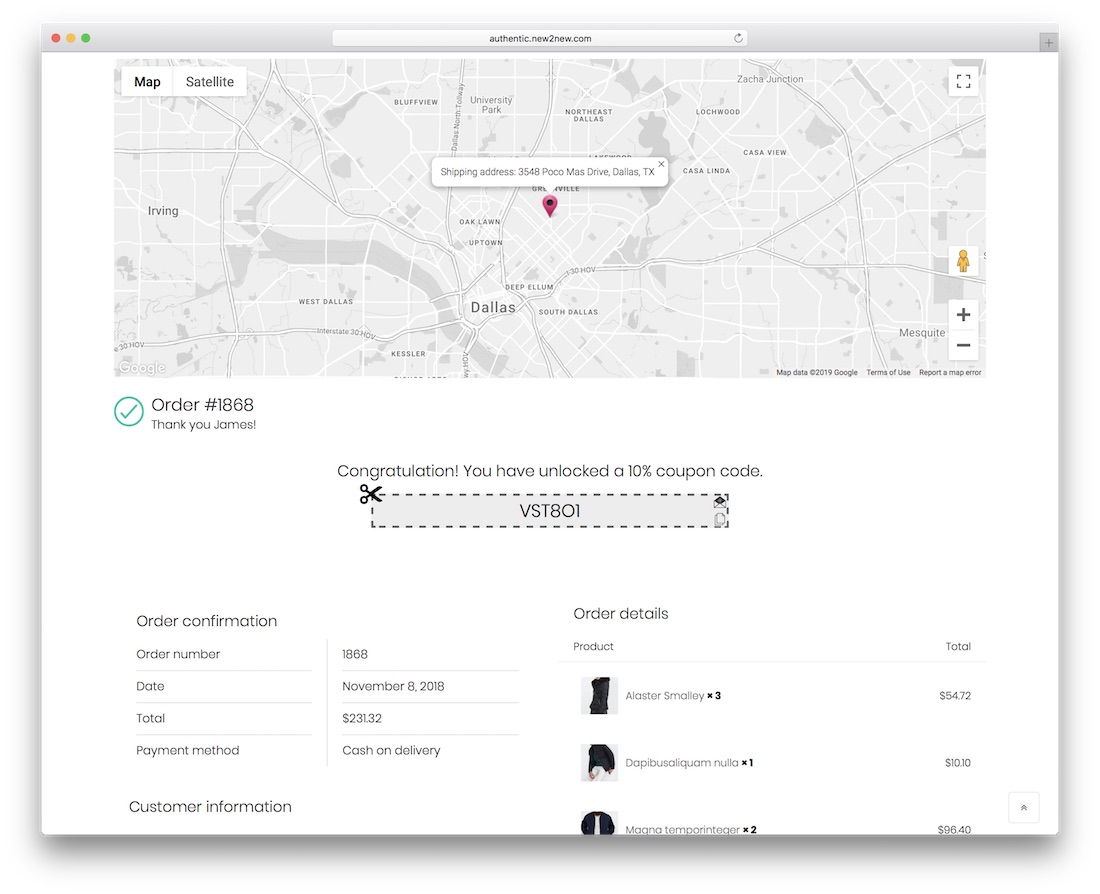This screenshot has width=1100, height=894.
Task: Zoom out of the map
Action: (x=963, y=346)
